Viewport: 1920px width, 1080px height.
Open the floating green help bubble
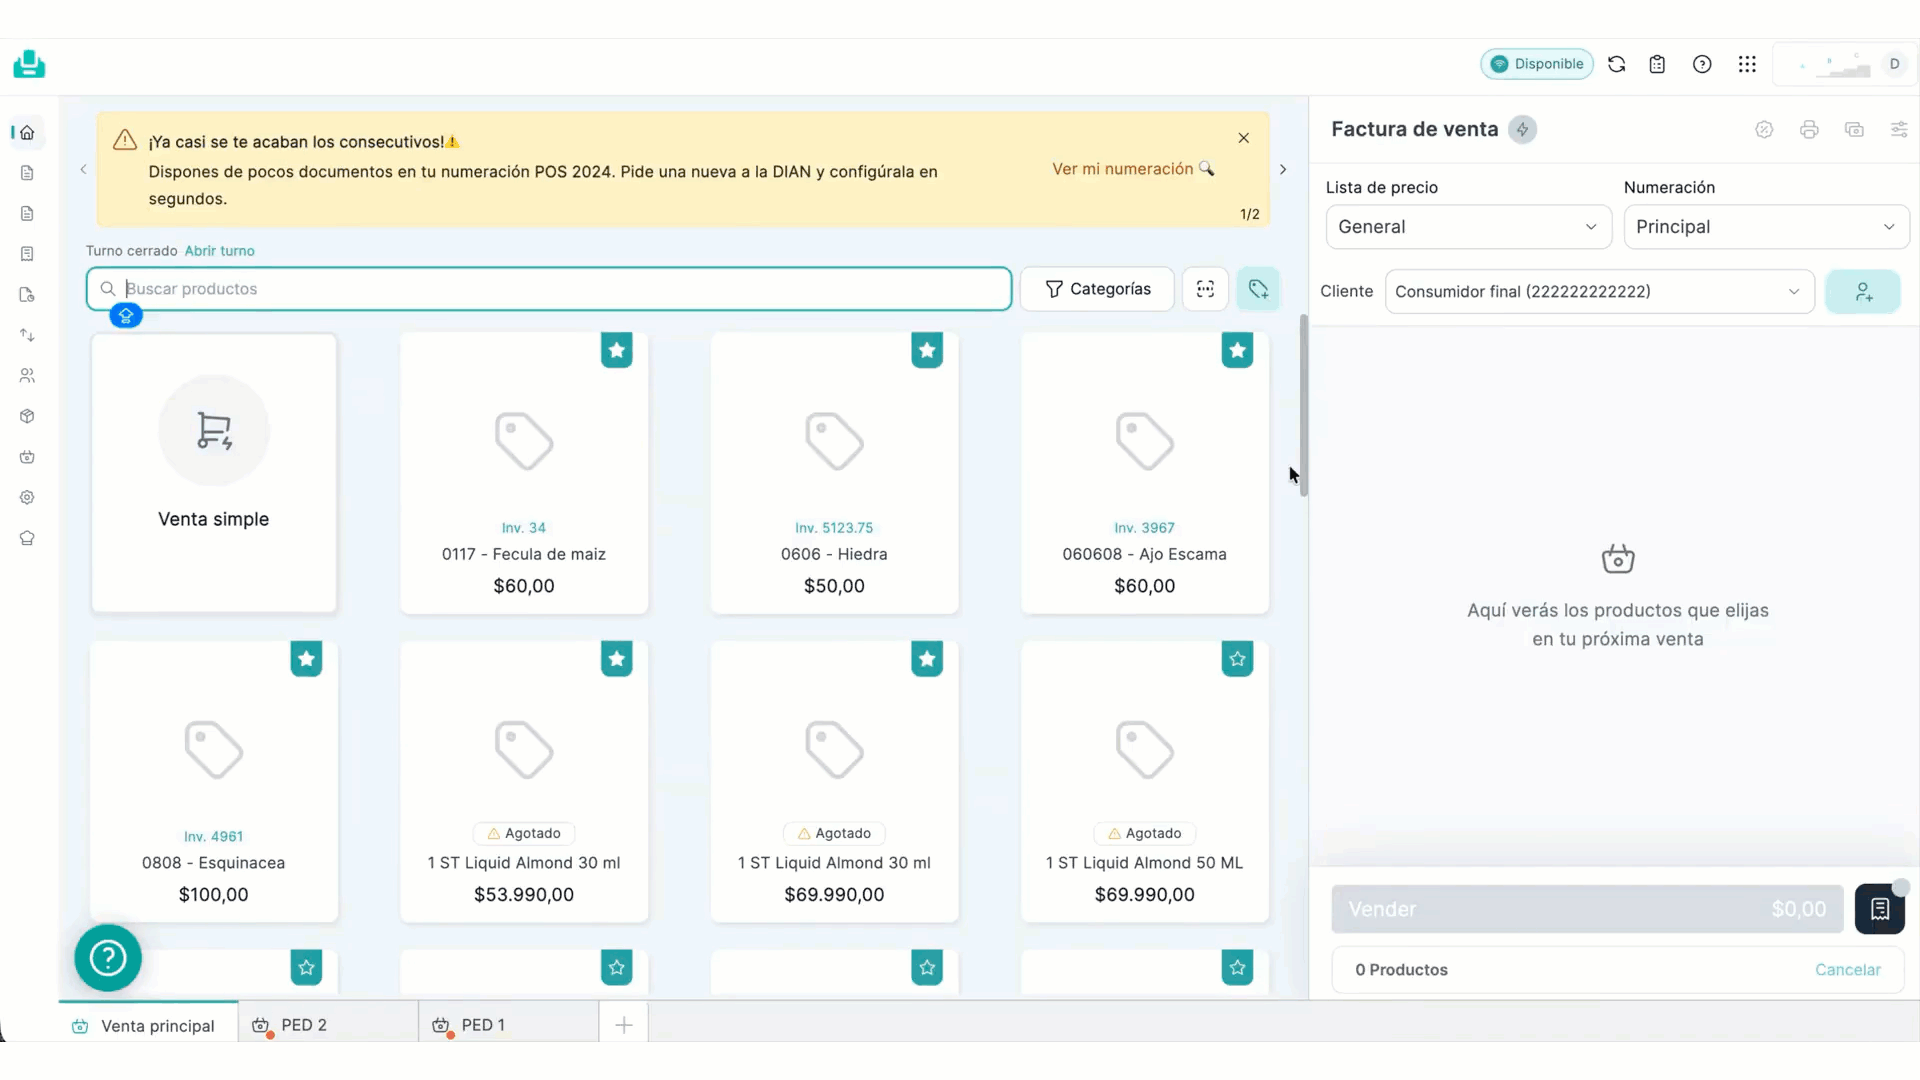108,958
